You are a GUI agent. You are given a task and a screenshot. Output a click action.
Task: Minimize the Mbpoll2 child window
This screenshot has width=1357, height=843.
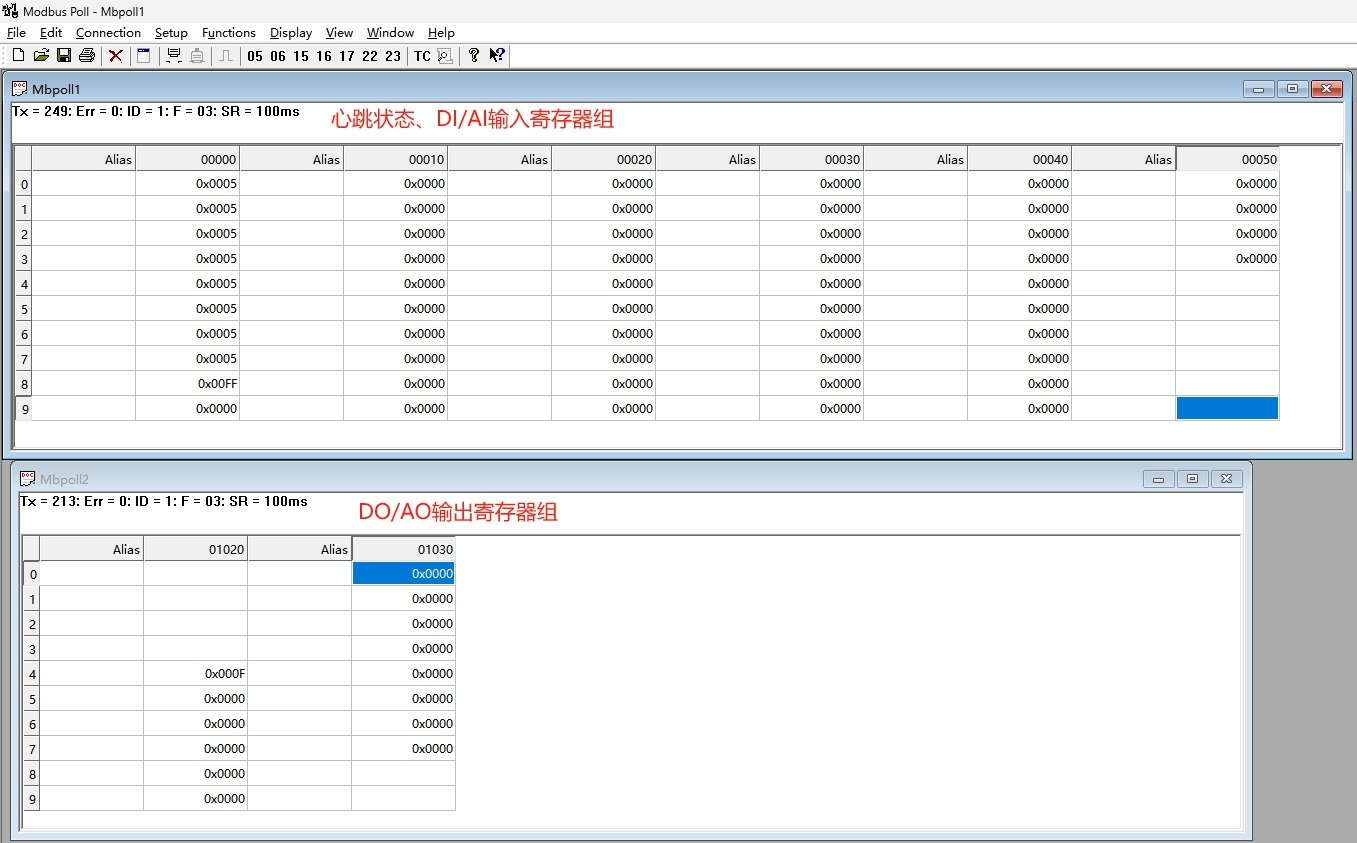coord(1158,479)
